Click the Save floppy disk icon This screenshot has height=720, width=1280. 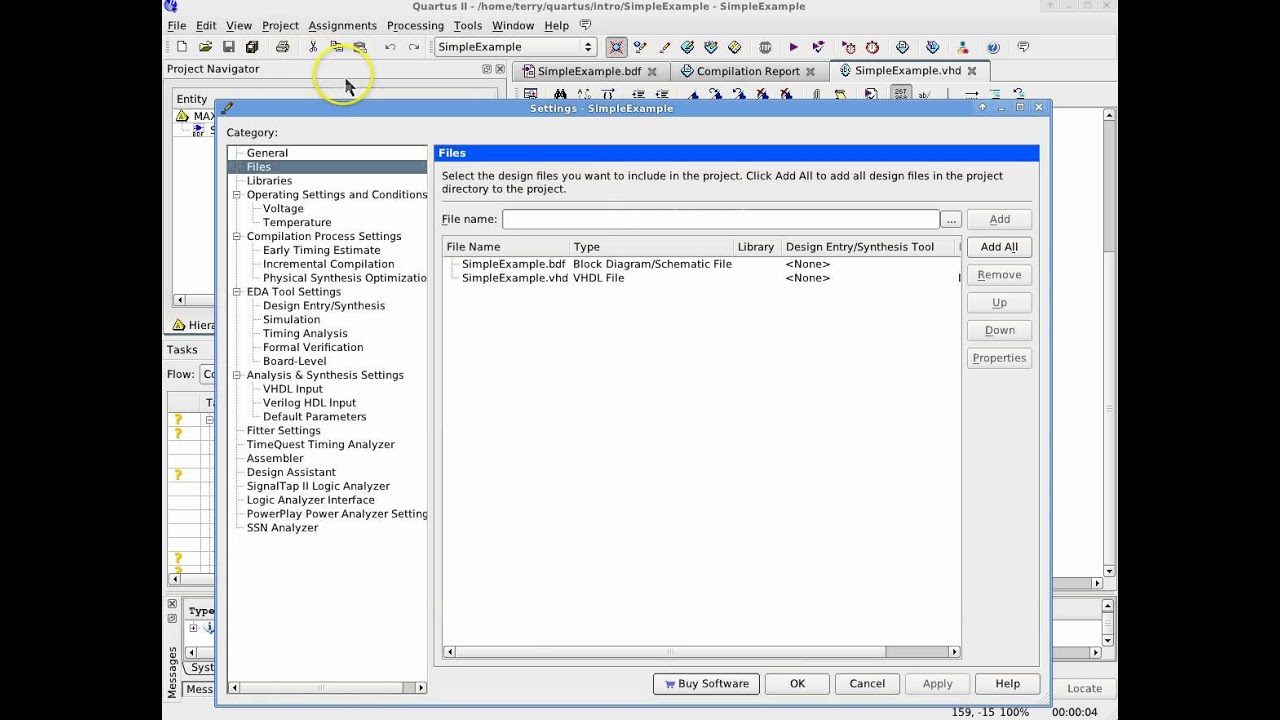tap(228, 47)
